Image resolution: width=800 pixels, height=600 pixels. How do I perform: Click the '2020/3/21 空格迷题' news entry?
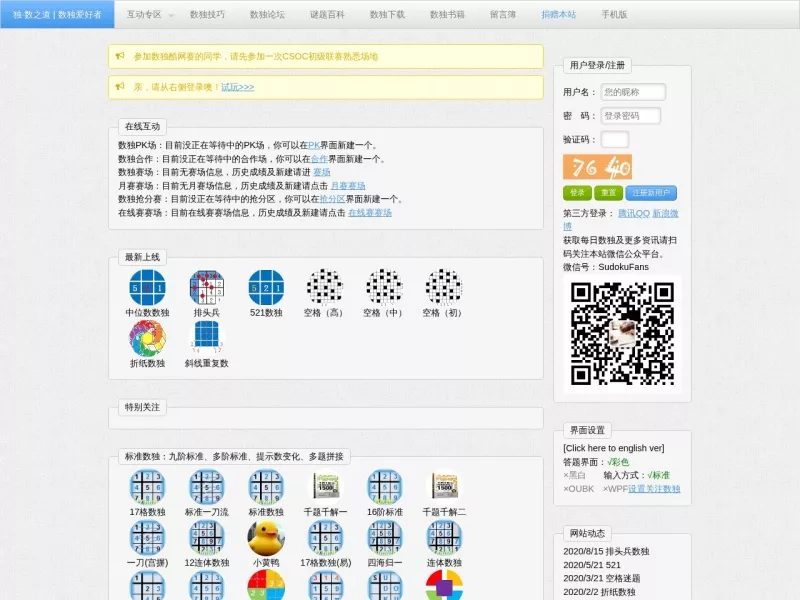(602, 578)
